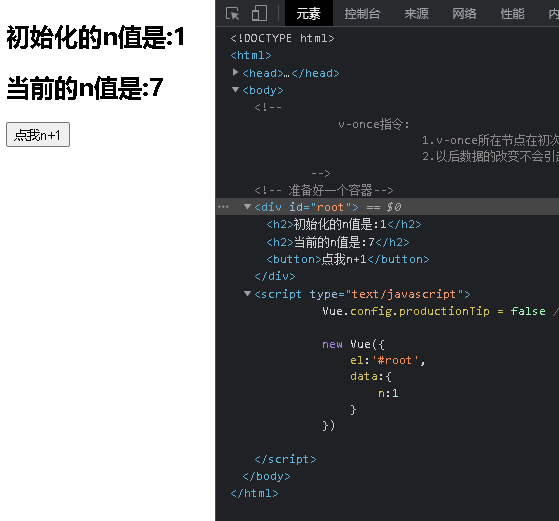
Task: Click the == $0 marker on div root row
Action: tap(384, 207)
